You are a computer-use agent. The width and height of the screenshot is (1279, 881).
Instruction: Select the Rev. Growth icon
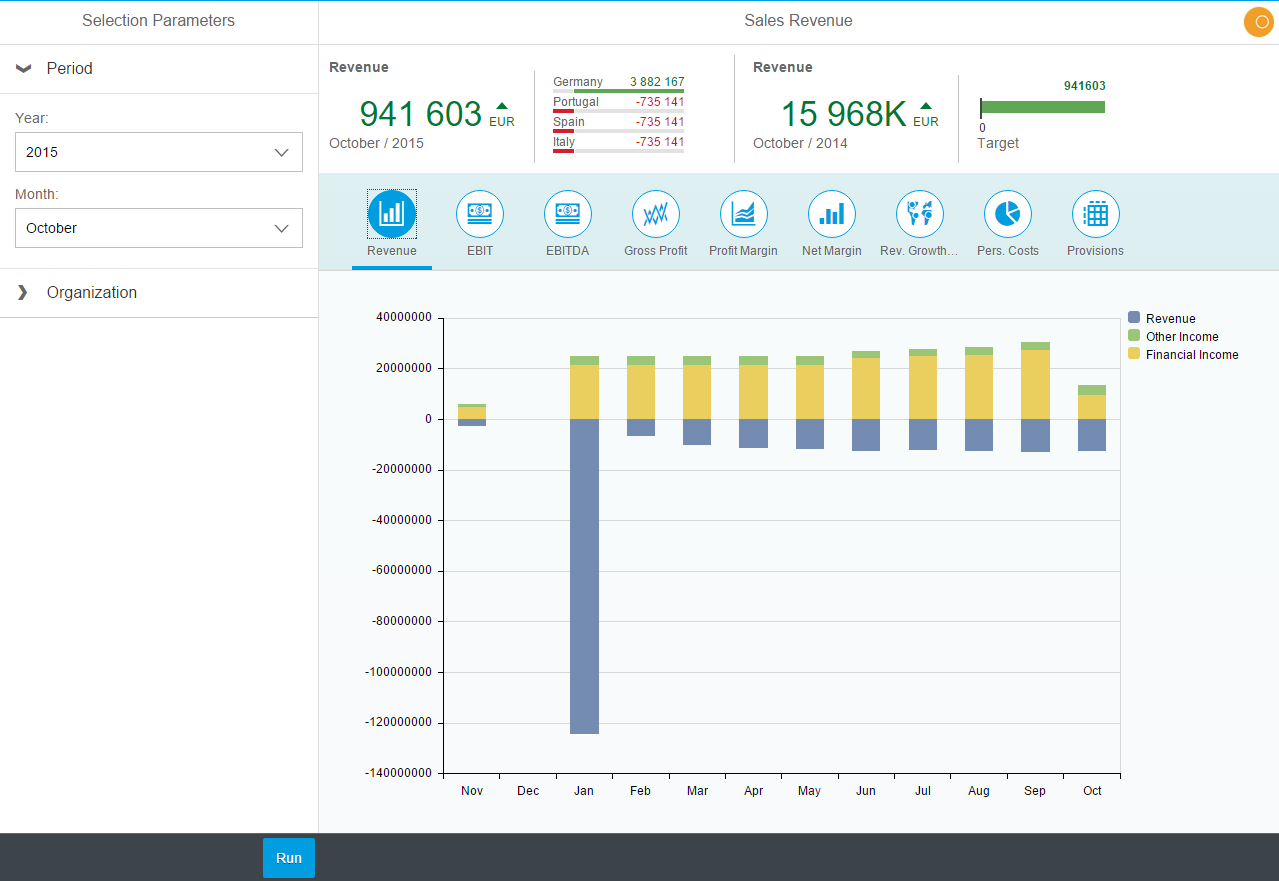(919, 213)
